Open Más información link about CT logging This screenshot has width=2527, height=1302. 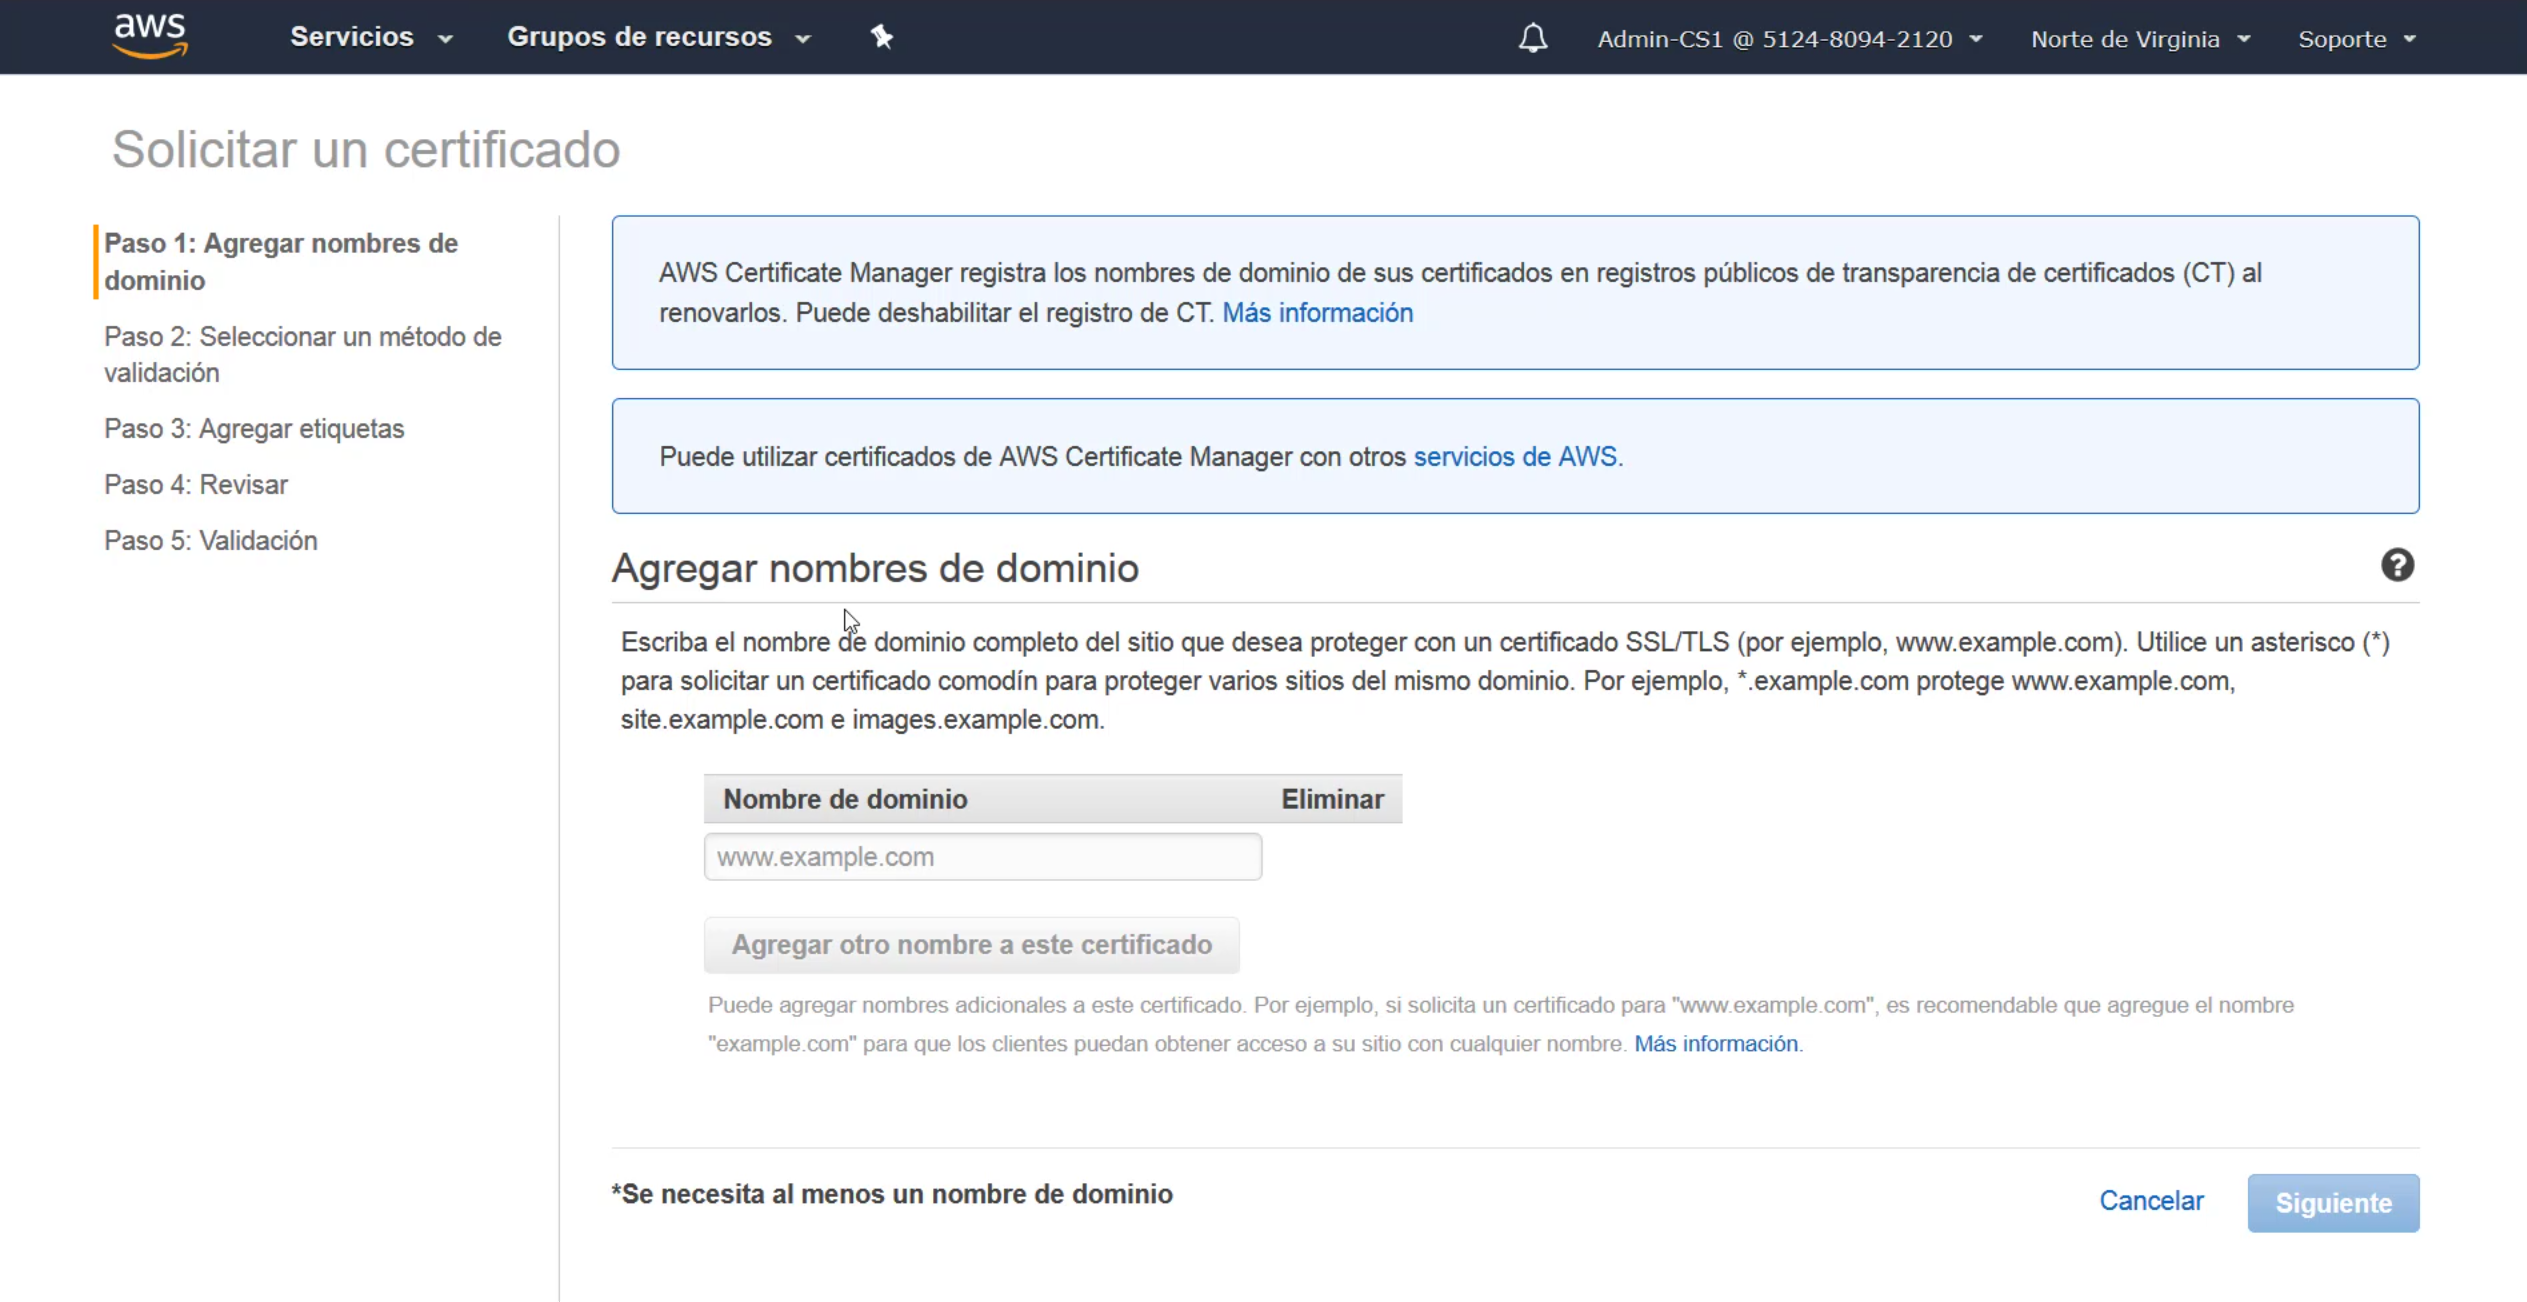coord(1317,313)
